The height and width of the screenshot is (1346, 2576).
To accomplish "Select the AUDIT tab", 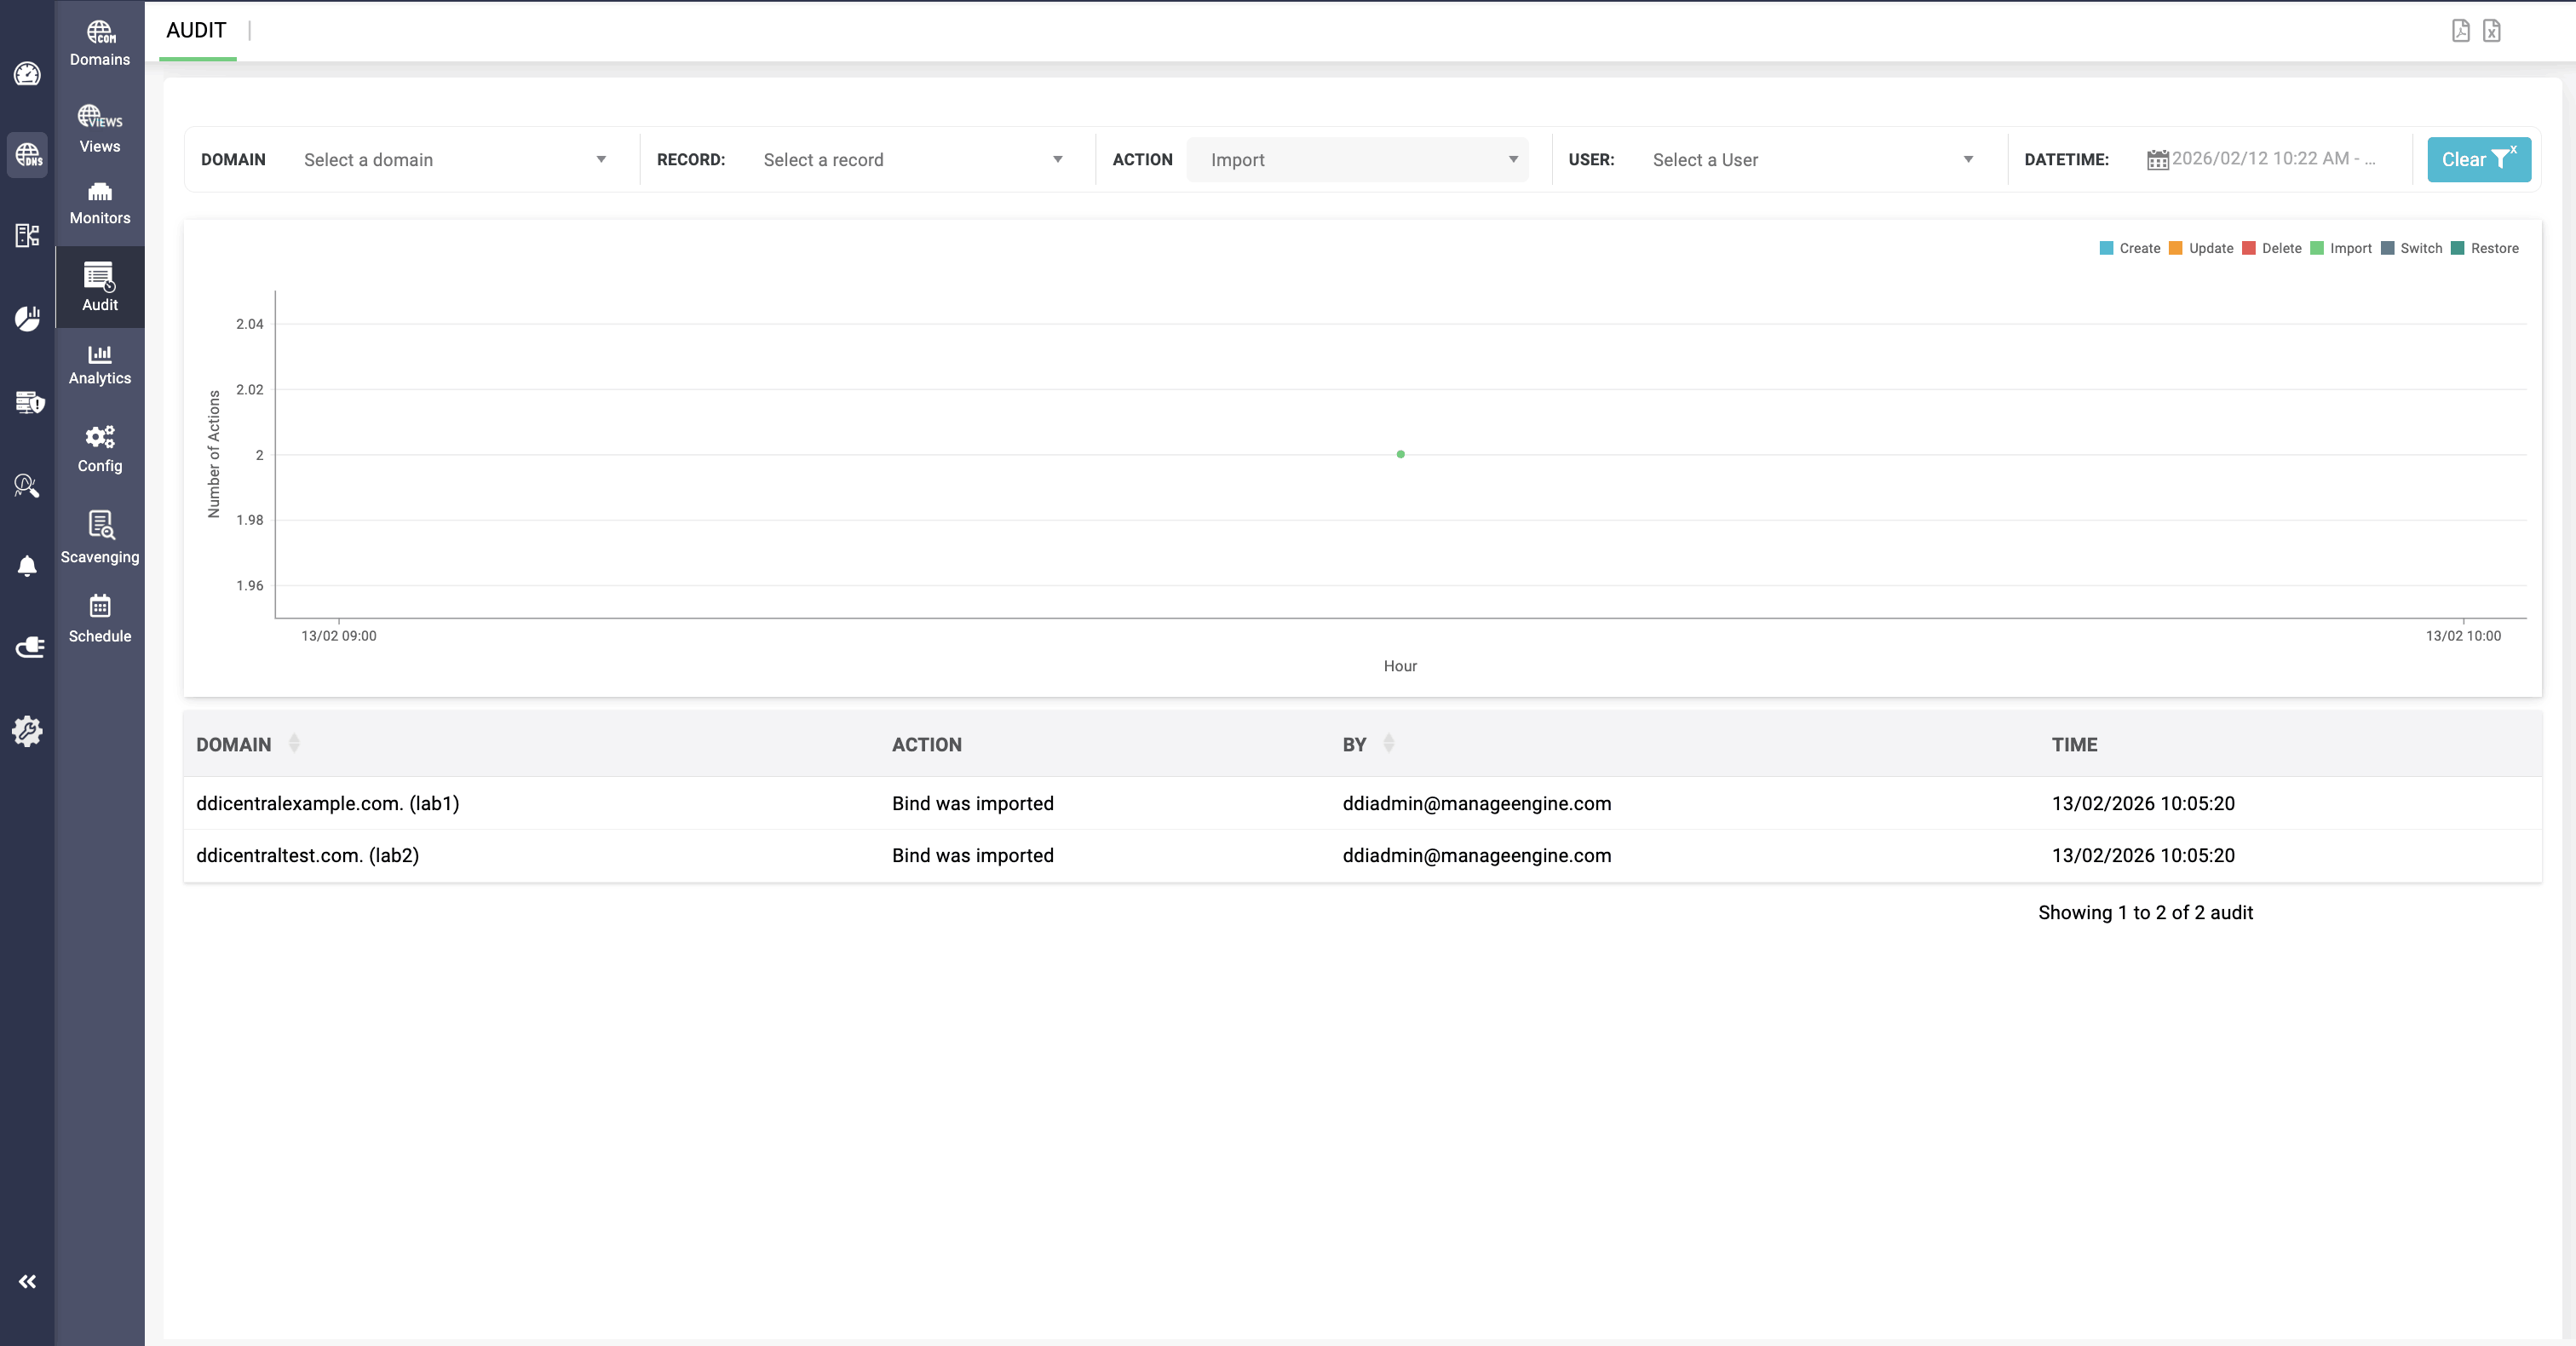I will pyautogui.click(x=196, y=31).
